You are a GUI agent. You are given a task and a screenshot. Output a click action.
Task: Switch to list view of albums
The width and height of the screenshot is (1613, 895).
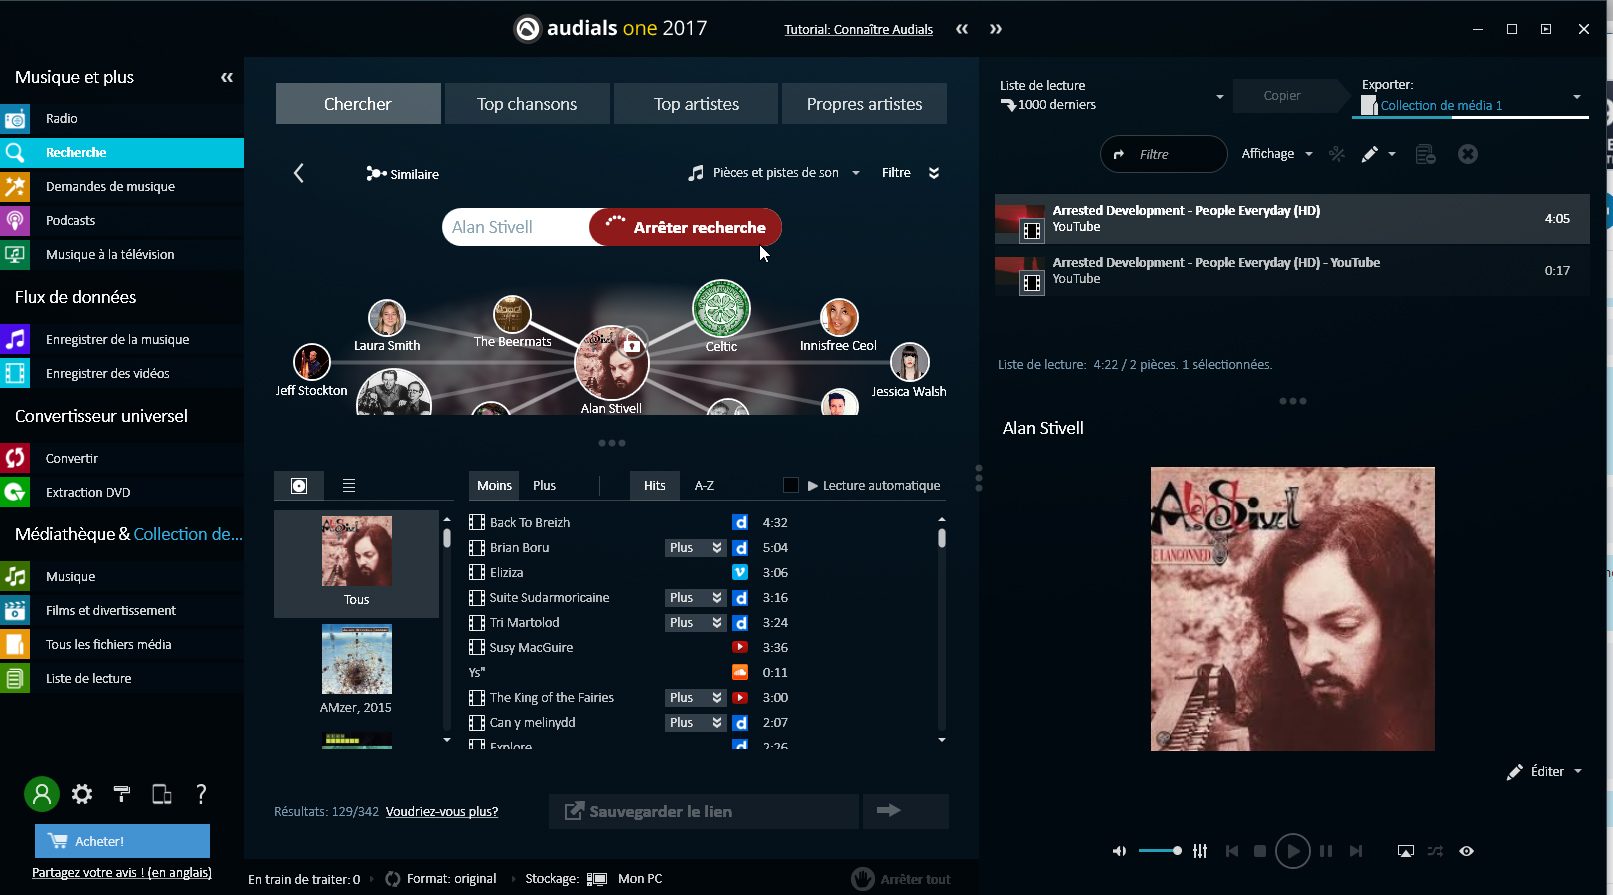point(349,486)
